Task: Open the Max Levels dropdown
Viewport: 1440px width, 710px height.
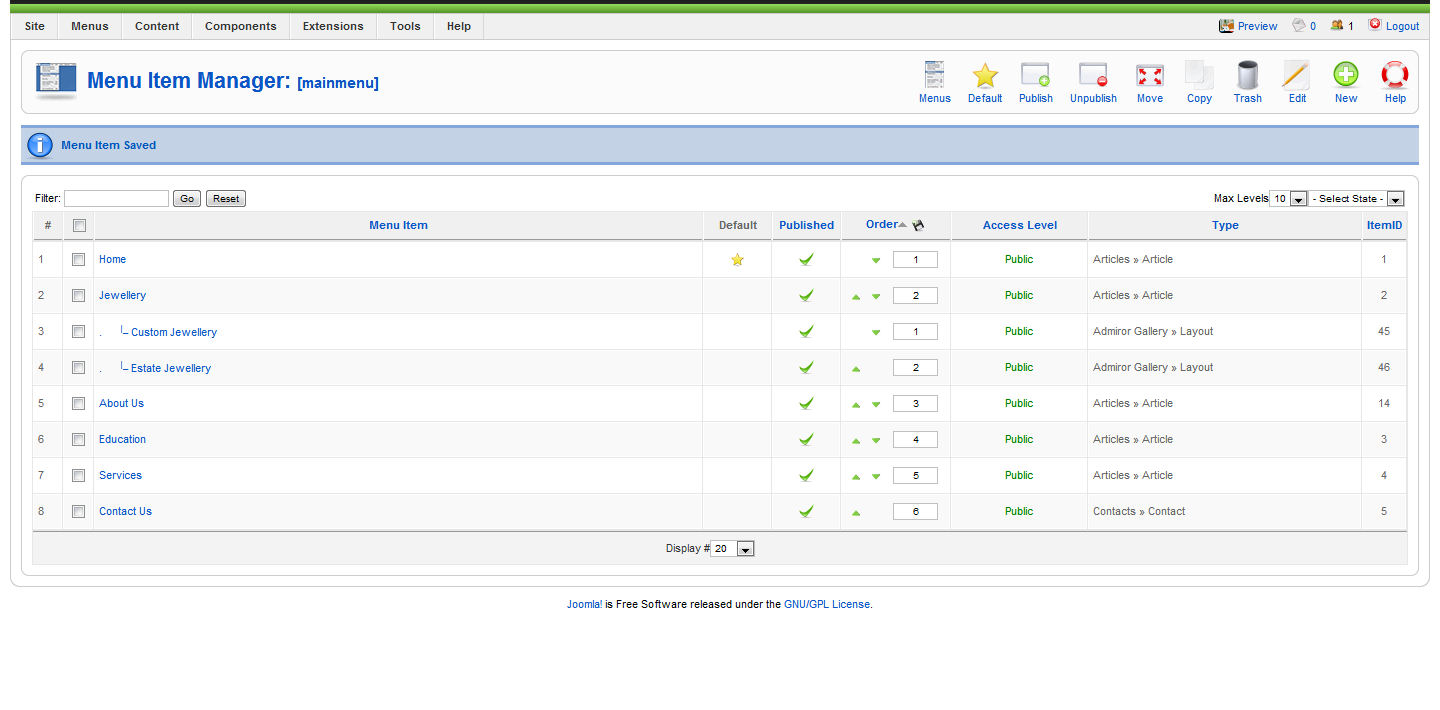Action: [1288, 199]
